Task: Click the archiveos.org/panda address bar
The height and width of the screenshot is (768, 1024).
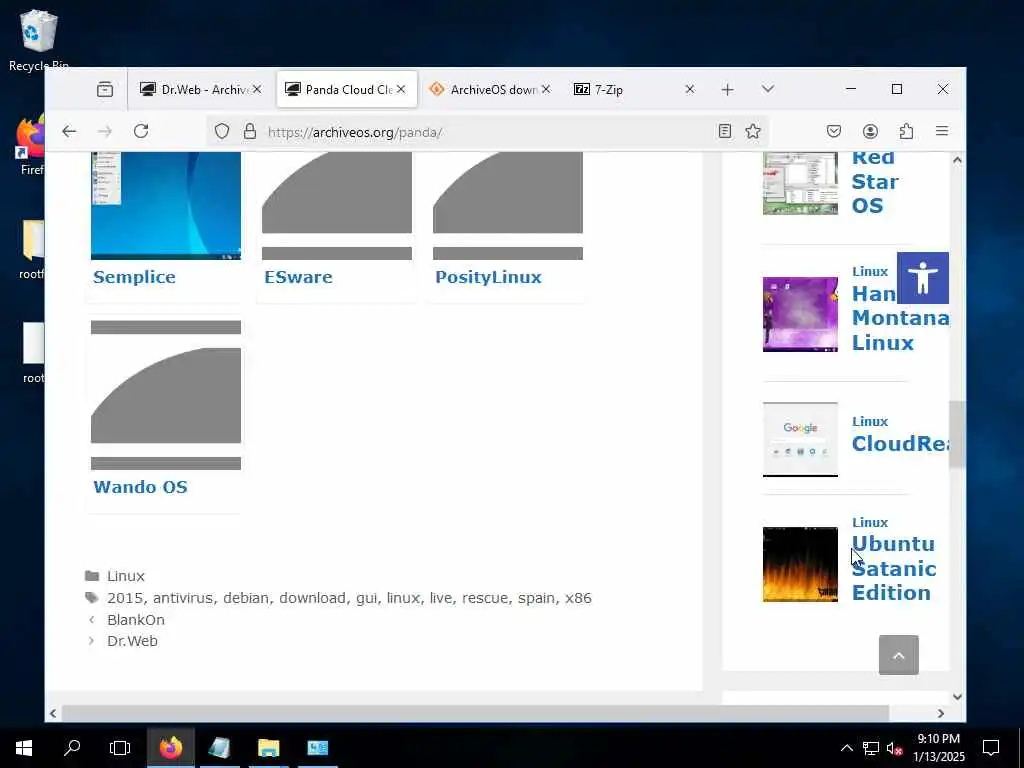Action: [487, 132]
